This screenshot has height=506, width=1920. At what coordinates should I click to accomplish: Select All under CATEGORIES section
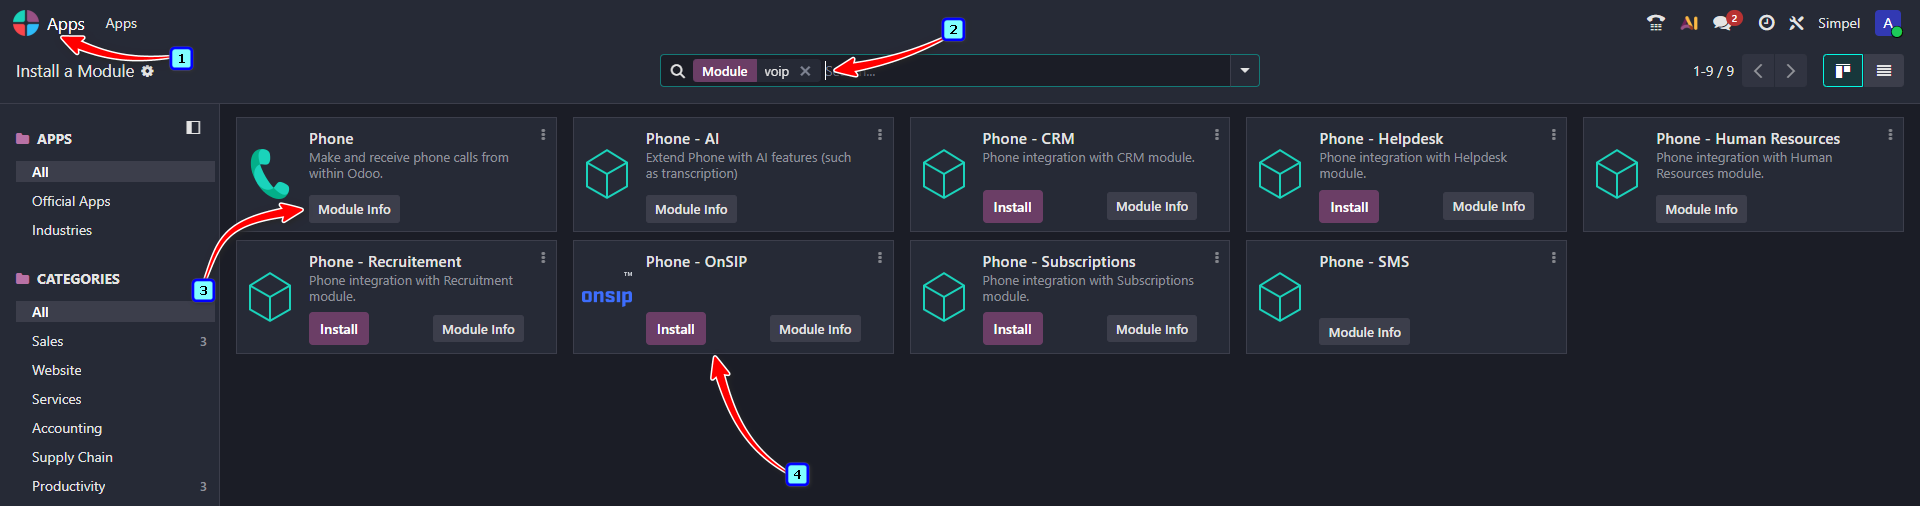click(x=115, y=312)
